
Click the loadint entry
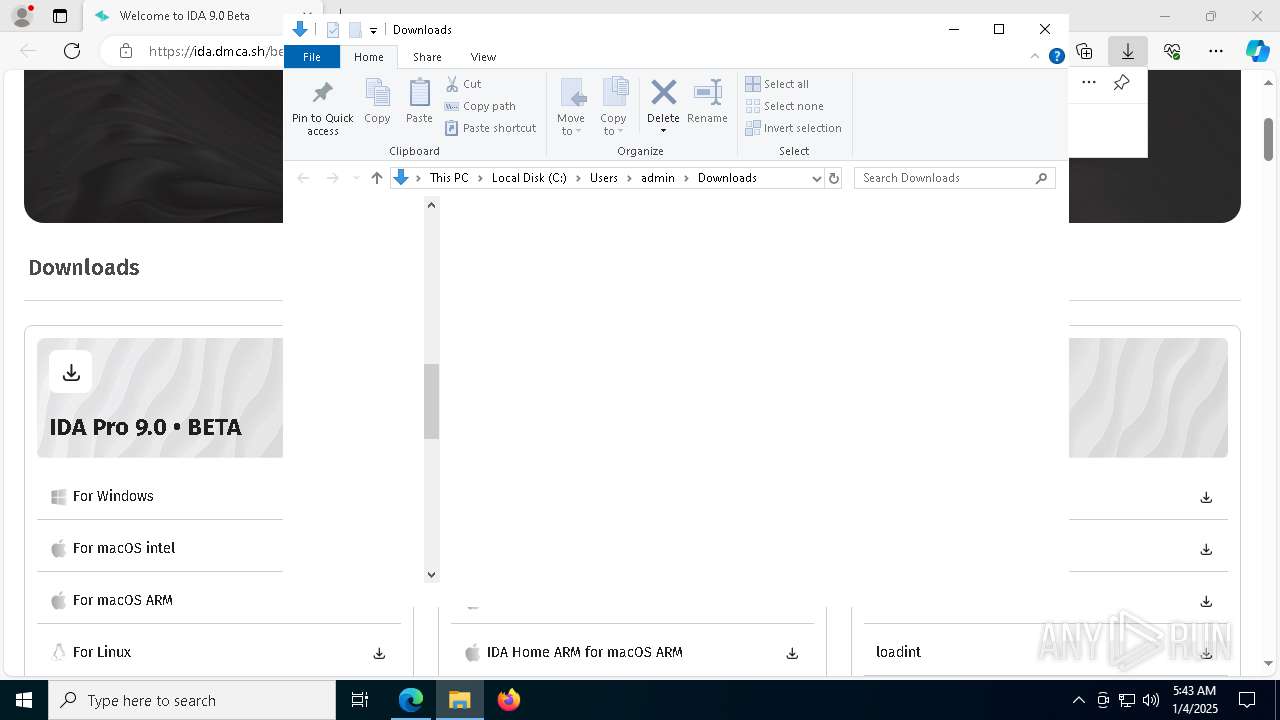(898, 652)
